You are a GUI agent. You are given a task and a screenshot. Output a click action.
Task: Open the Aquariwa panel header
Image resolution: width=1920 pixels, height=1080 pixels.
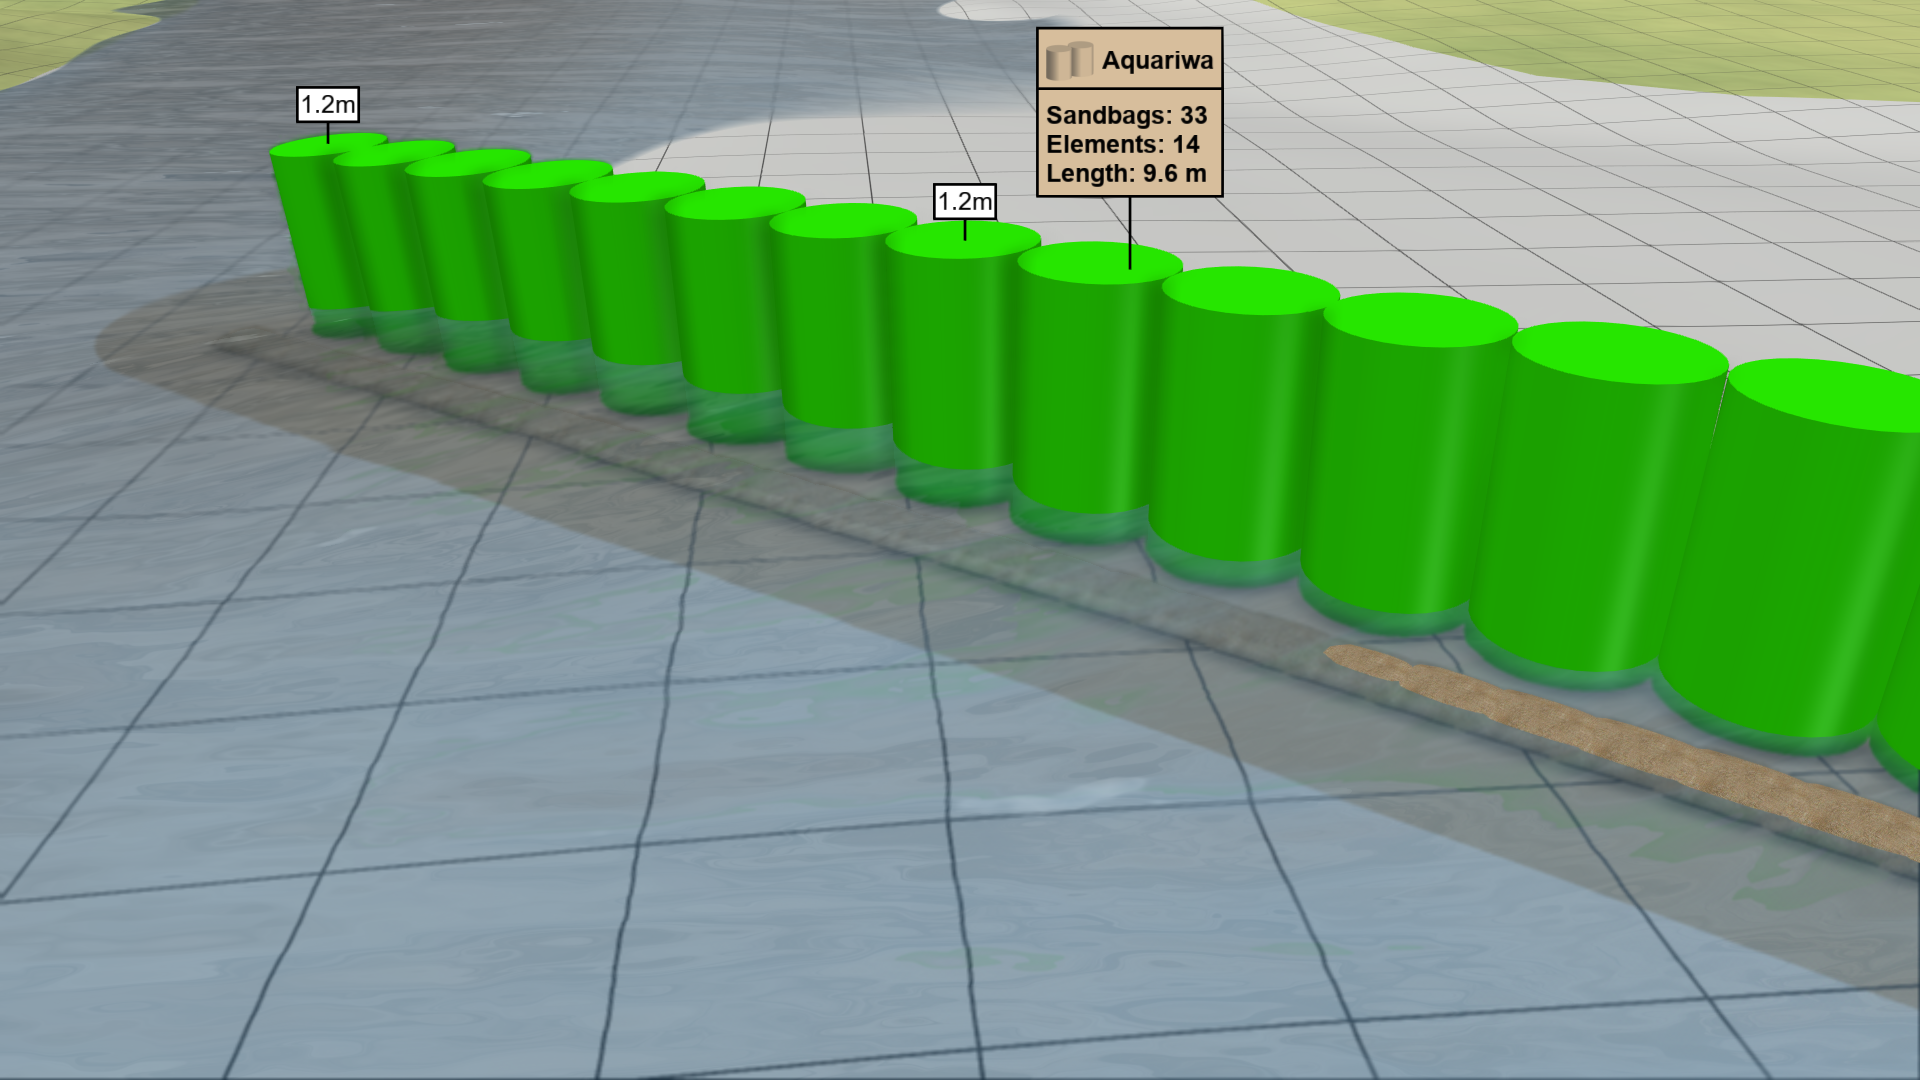click(x=1128, y=61)
